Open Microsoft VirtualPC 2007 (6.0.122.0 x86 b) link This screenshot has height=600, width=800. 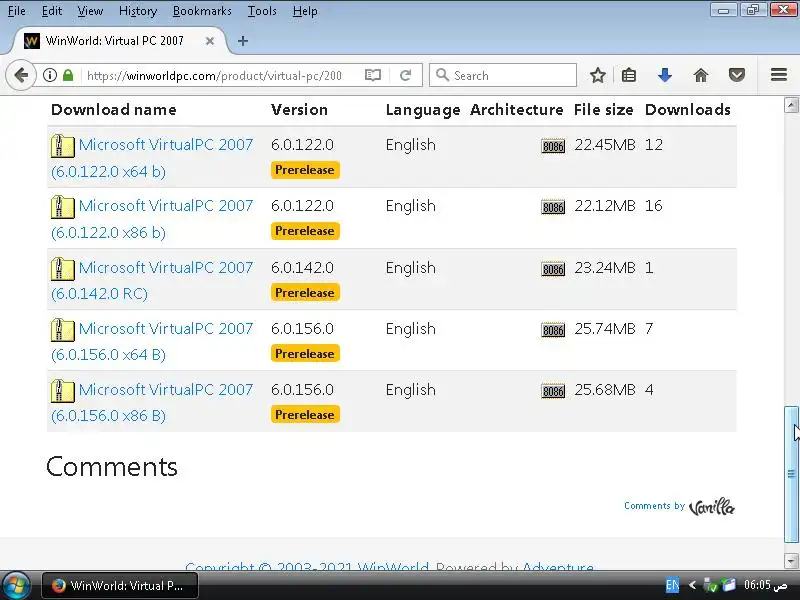pyautogui.click(x=152, y=219)
